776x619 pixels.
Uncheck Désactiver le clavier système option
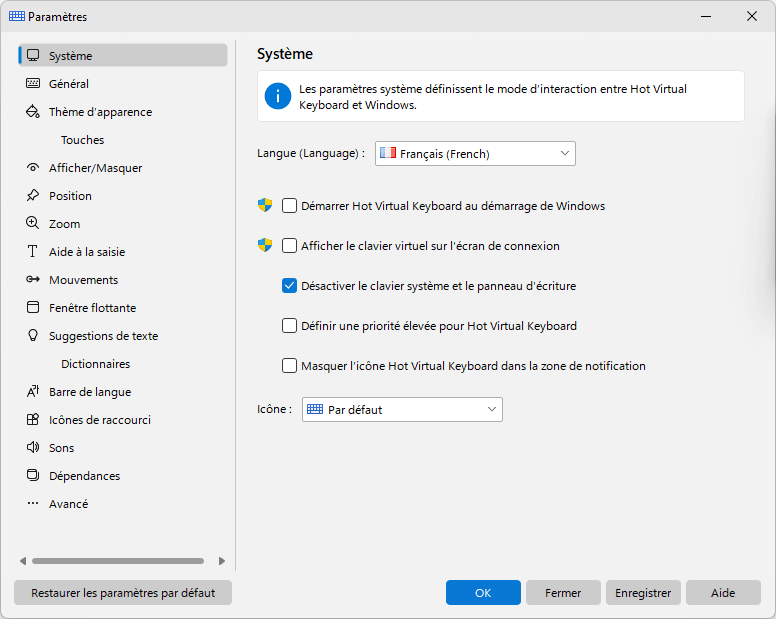289,286
